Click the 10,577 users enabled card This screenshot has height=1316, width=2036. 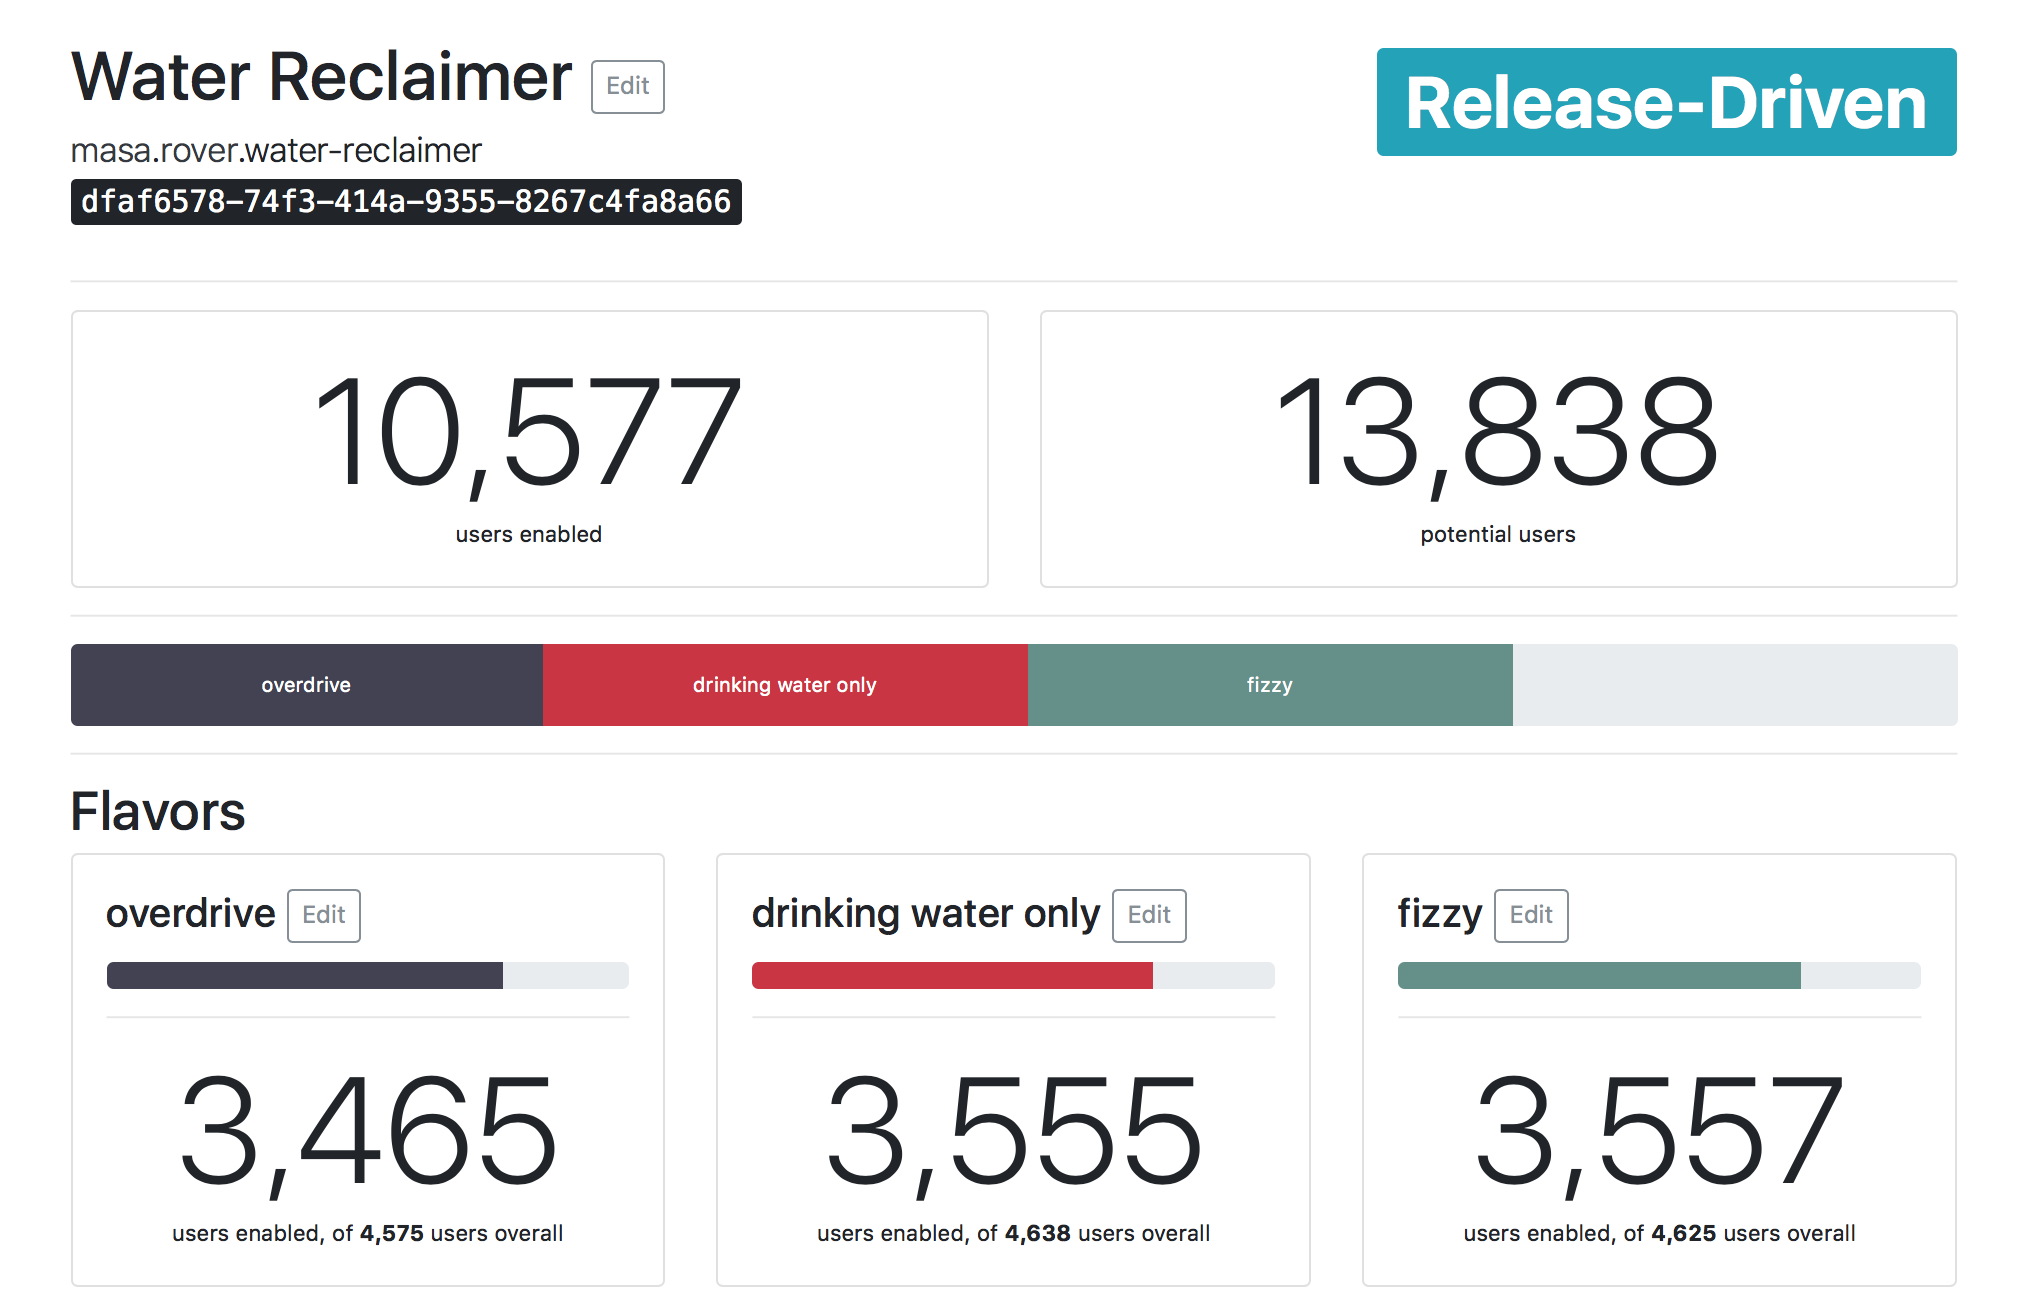coord(530,449)
